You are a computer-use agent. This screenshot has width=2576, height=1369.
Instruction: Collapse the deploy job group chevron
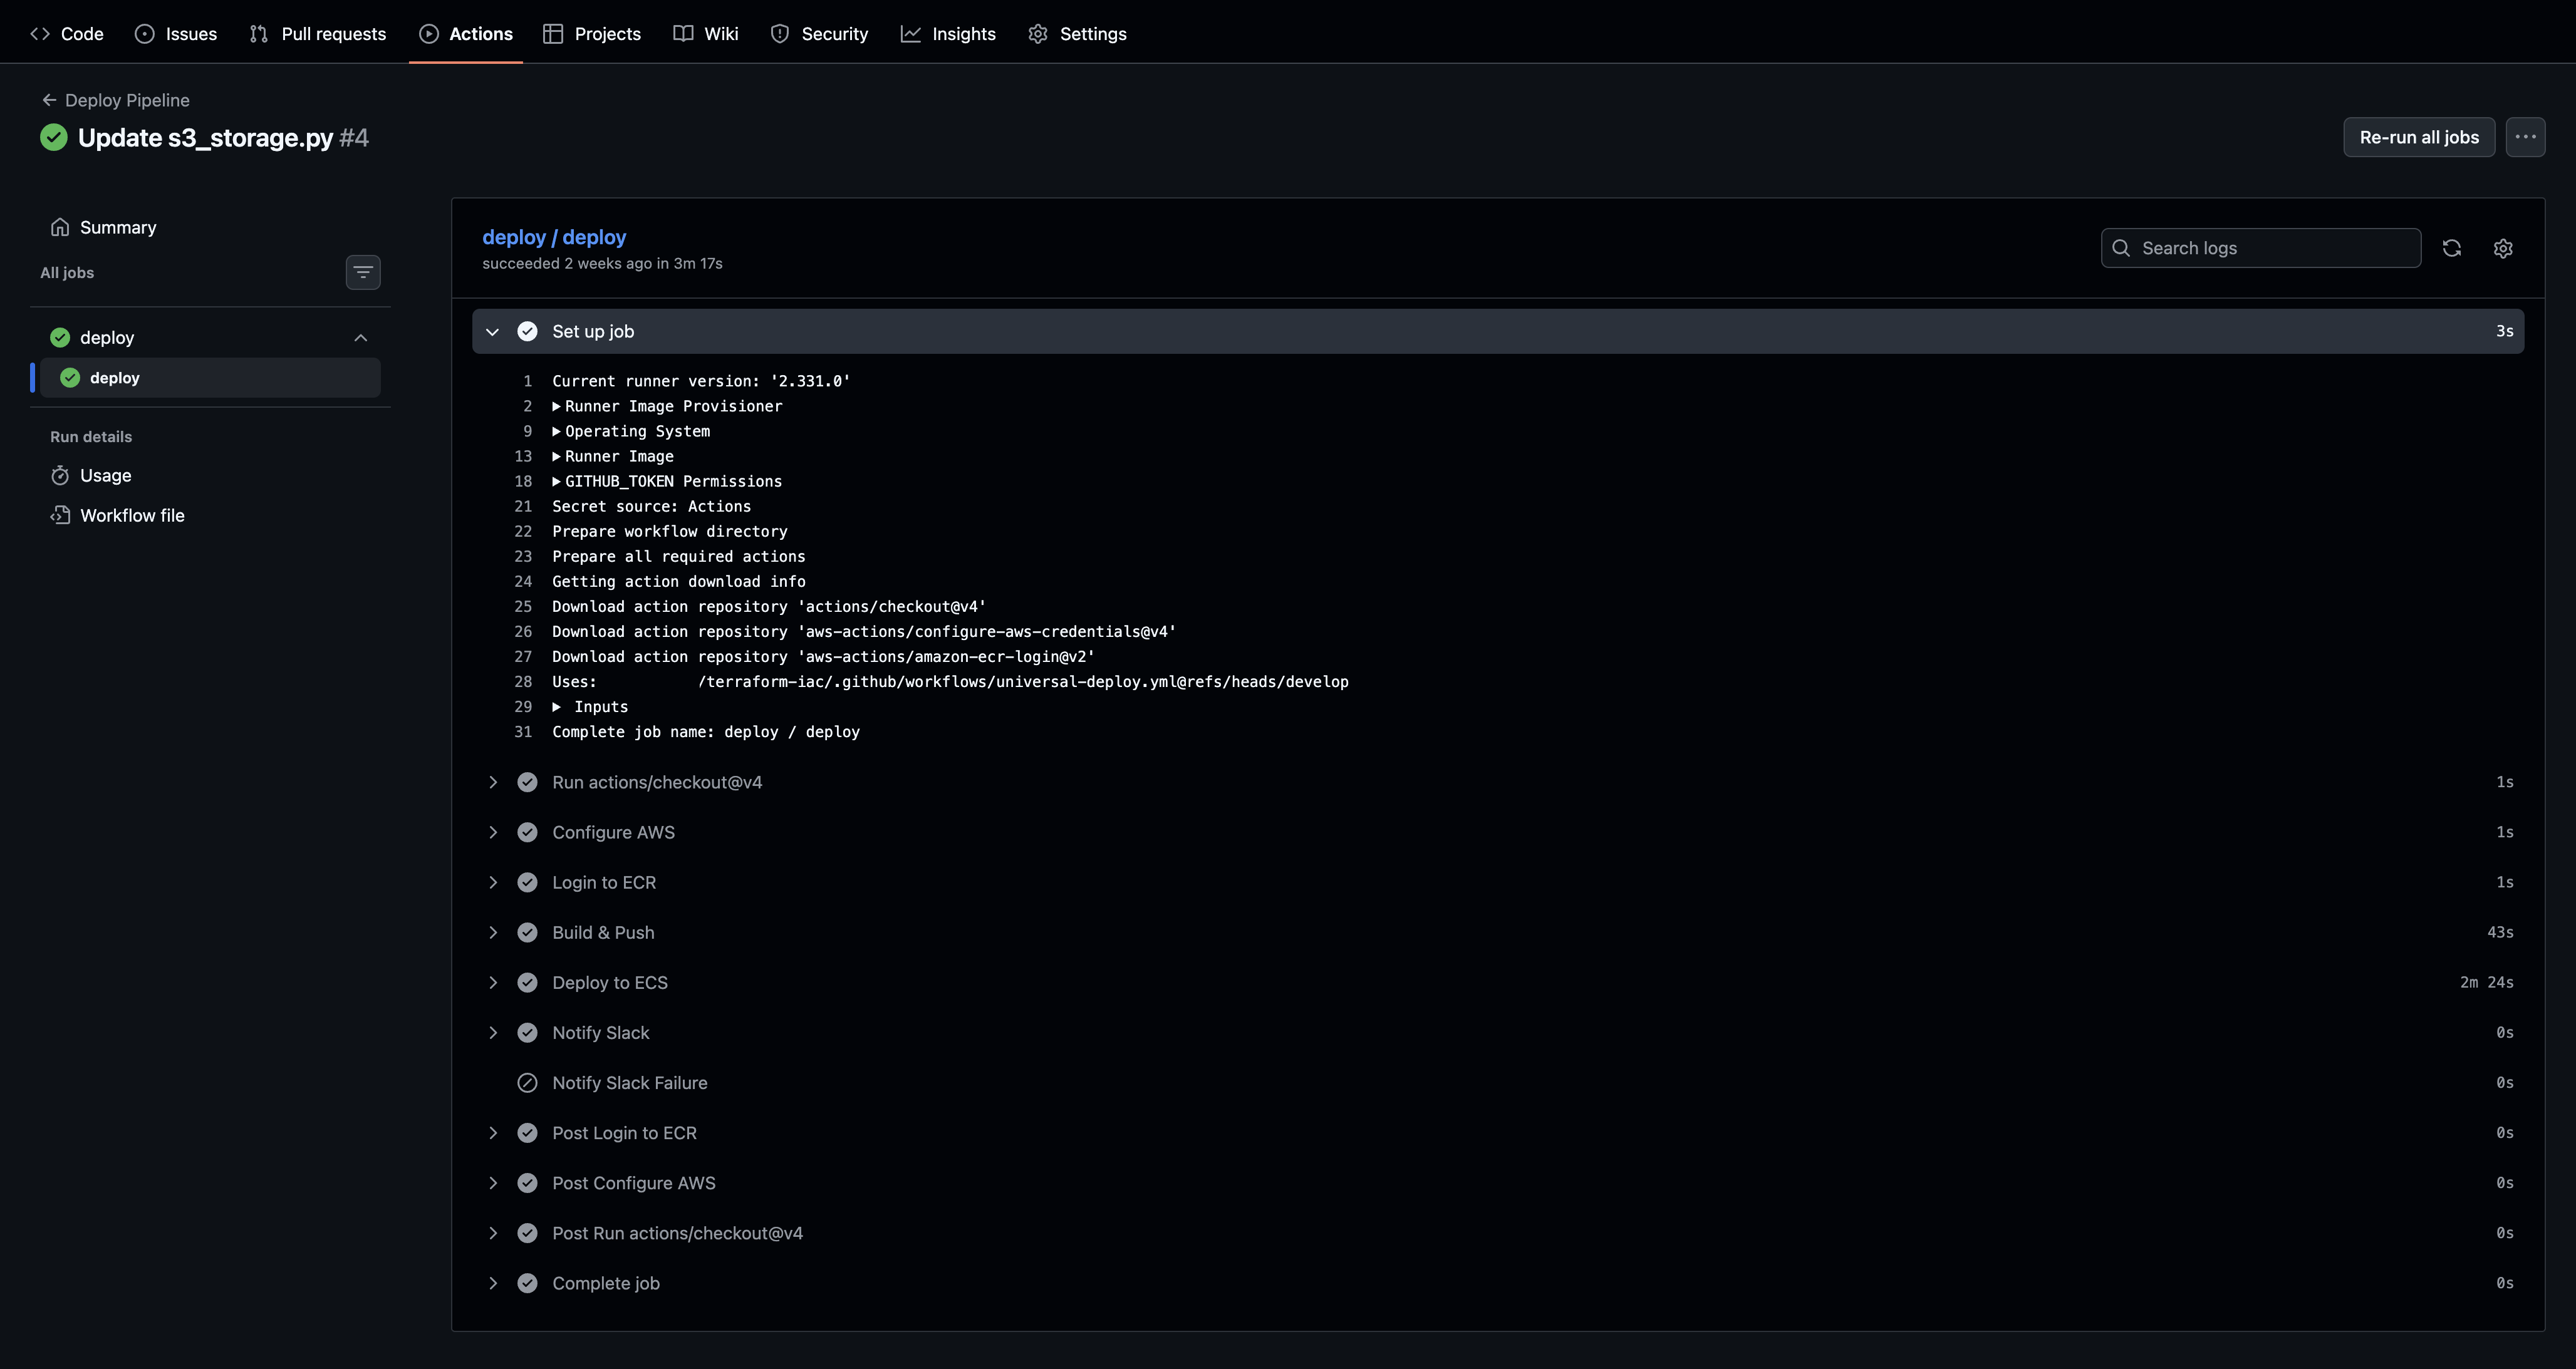click(x=361, y=338)
